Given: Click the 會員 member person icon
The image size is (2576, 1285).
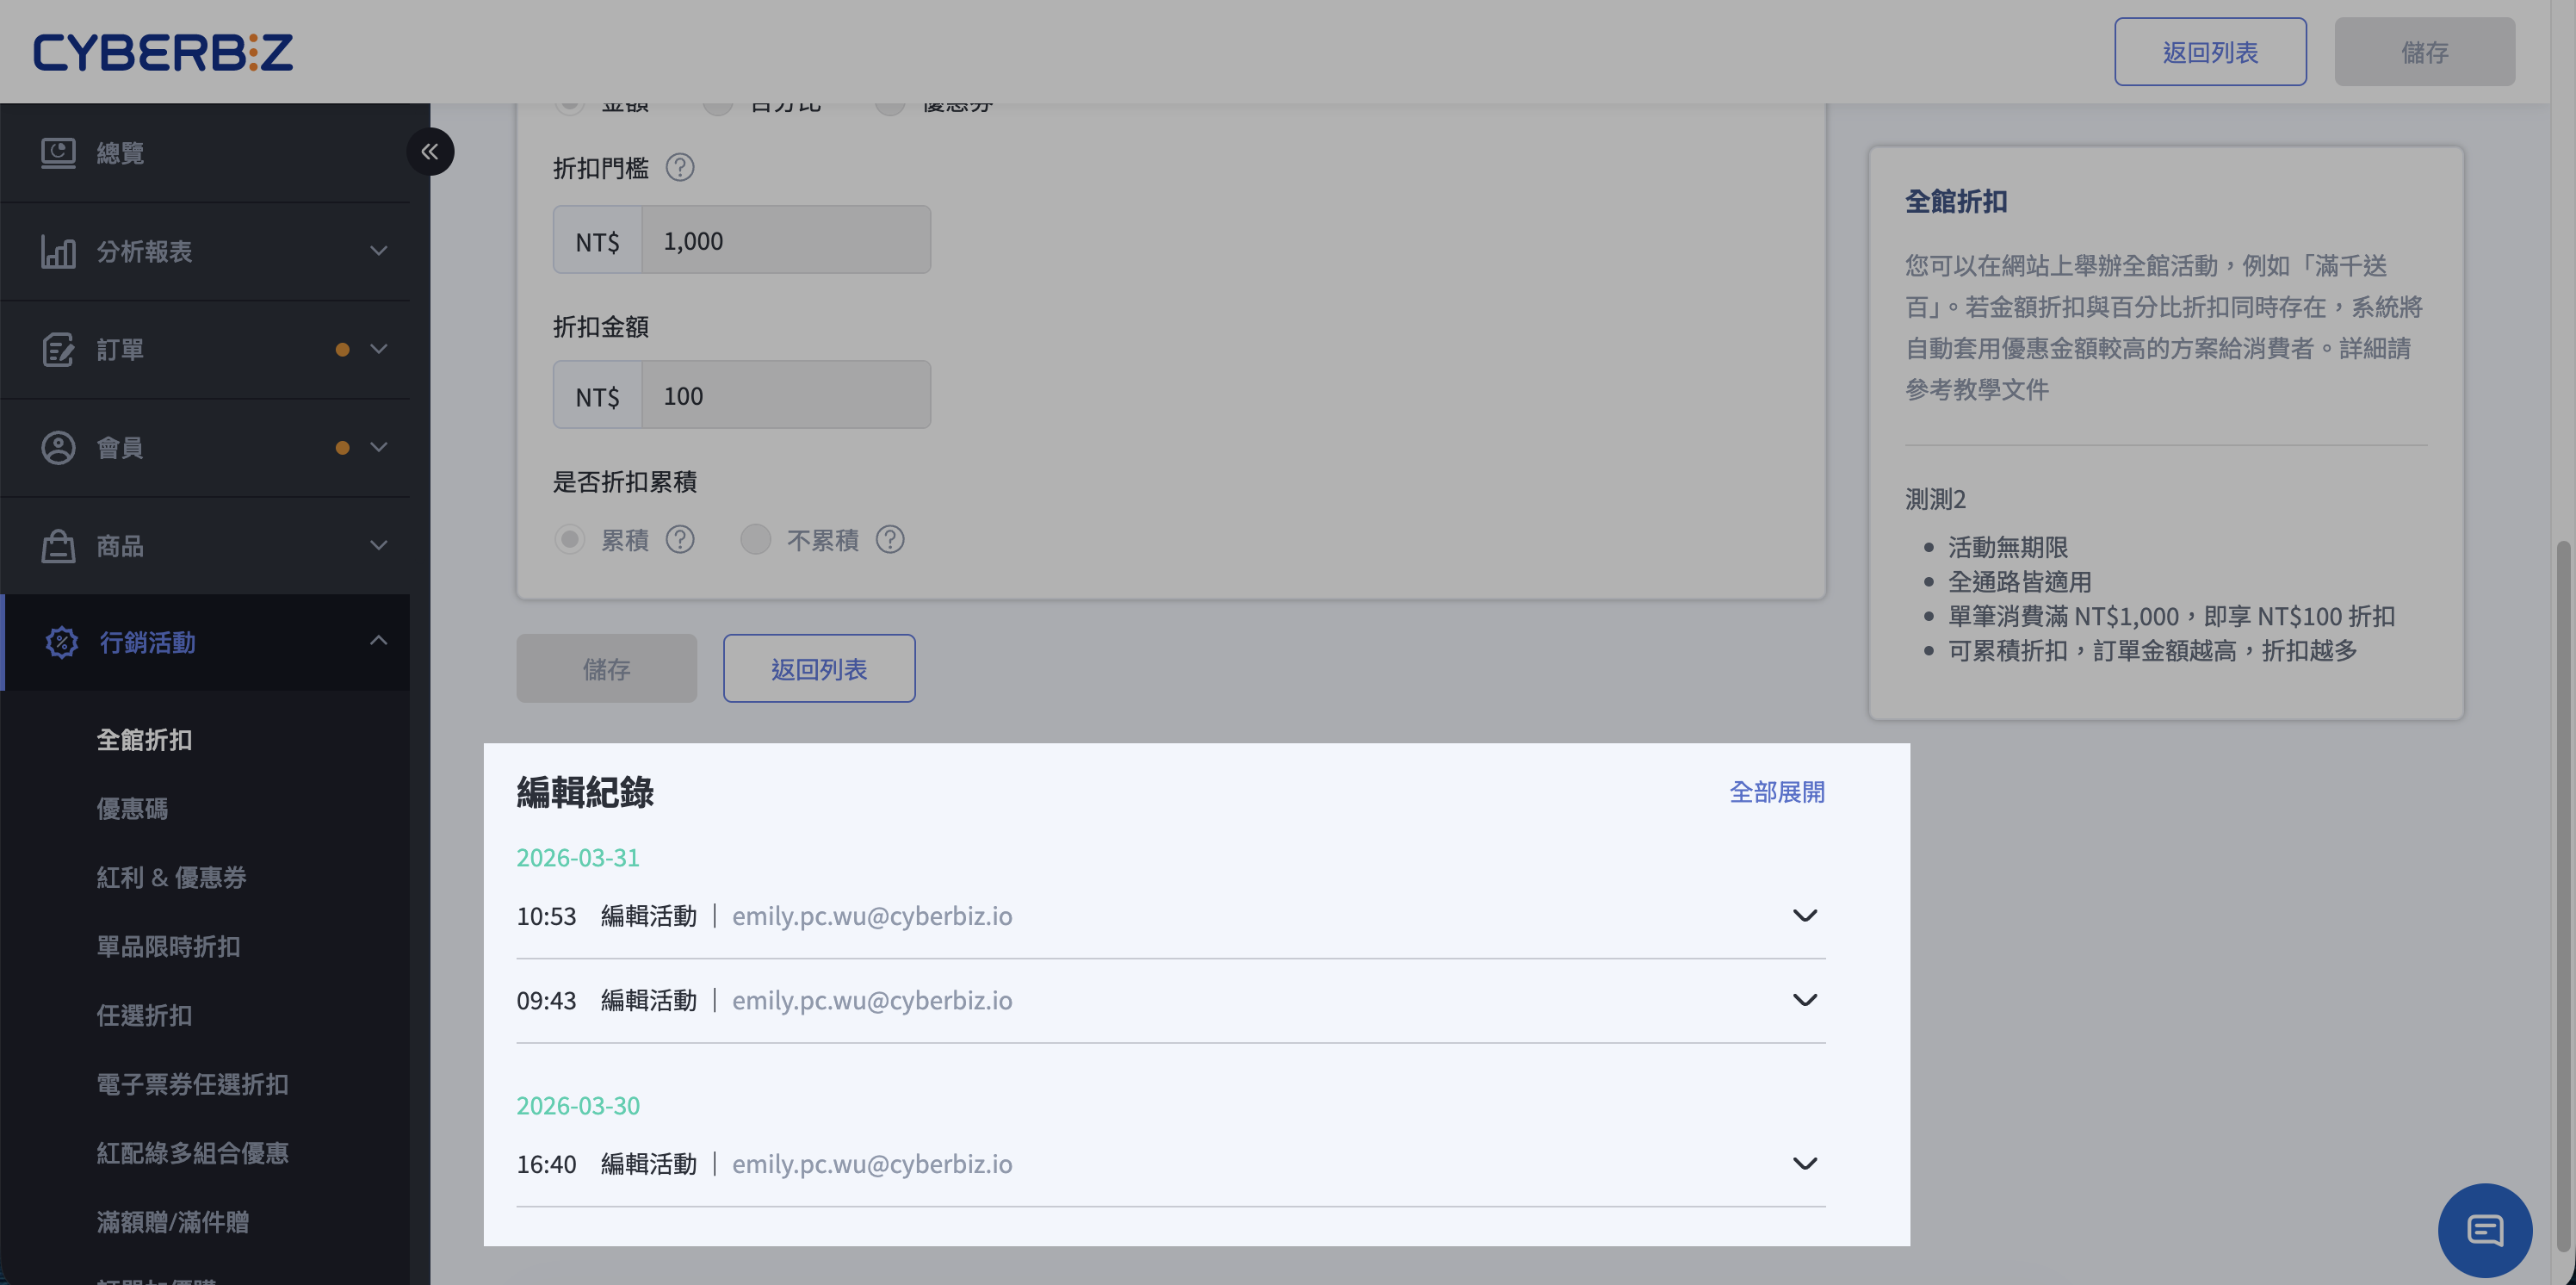Looking at the screenshot, I should [58, 448].
